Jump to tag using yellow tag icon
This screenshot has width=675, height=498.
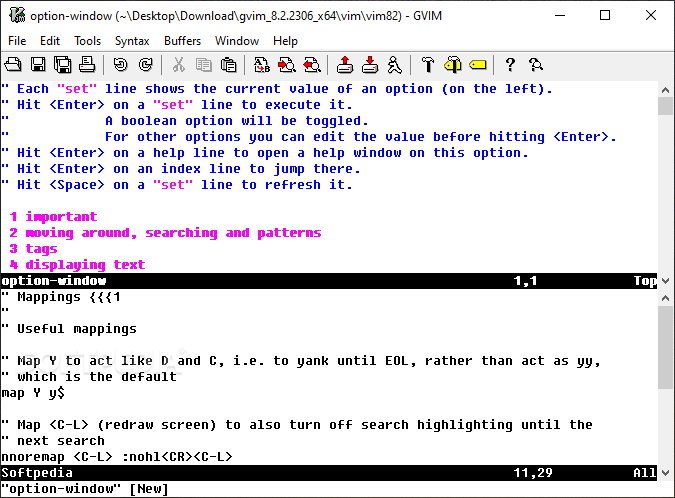click(477, 65)
